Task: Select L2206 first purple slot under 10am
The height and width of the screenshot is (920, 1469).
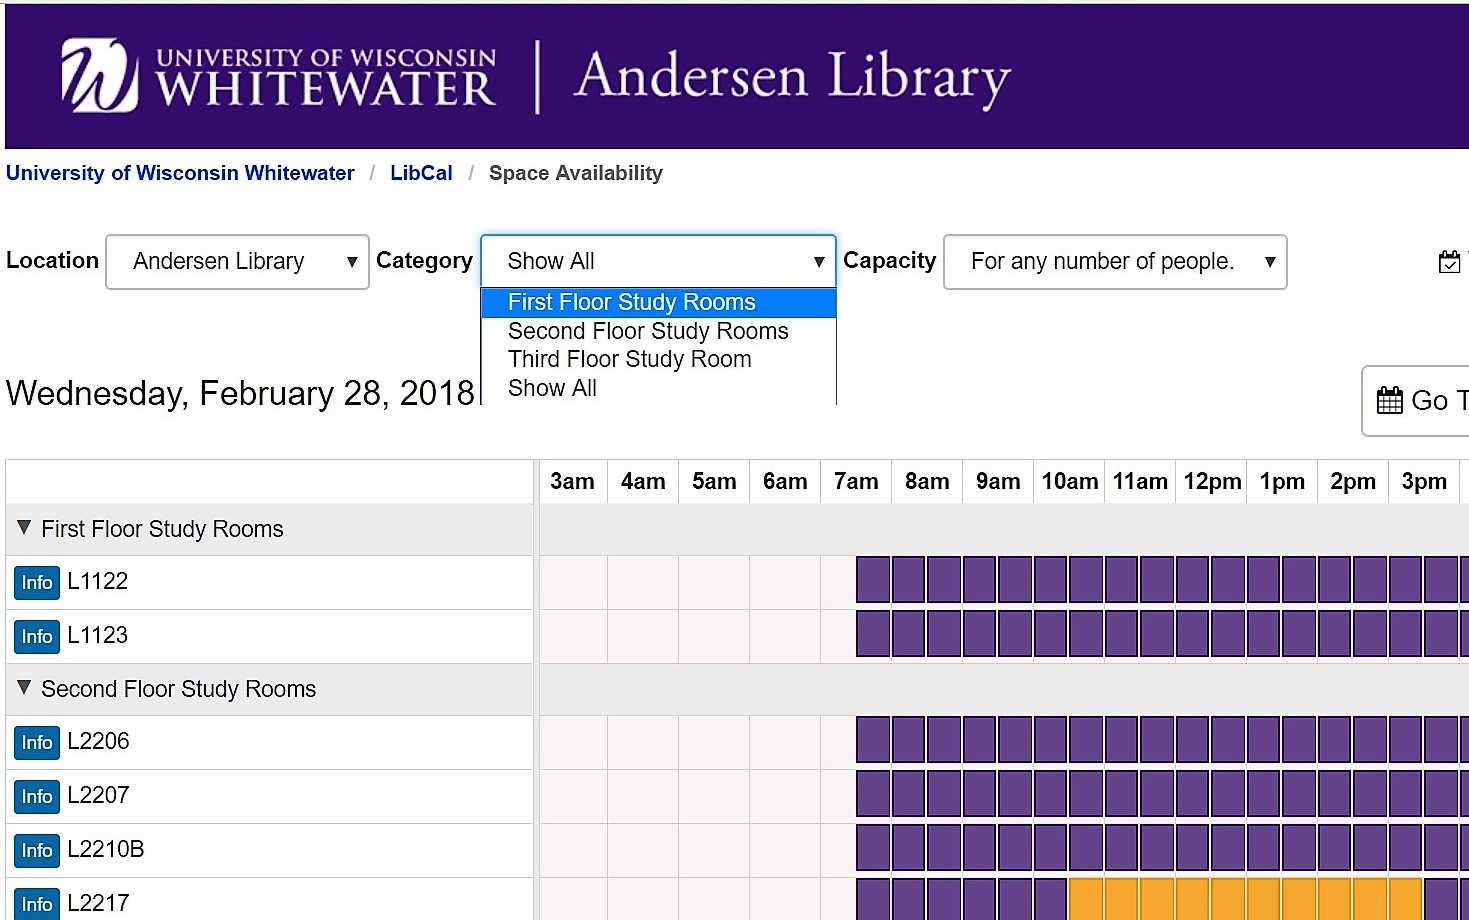Action: [x=1051, y=740]
